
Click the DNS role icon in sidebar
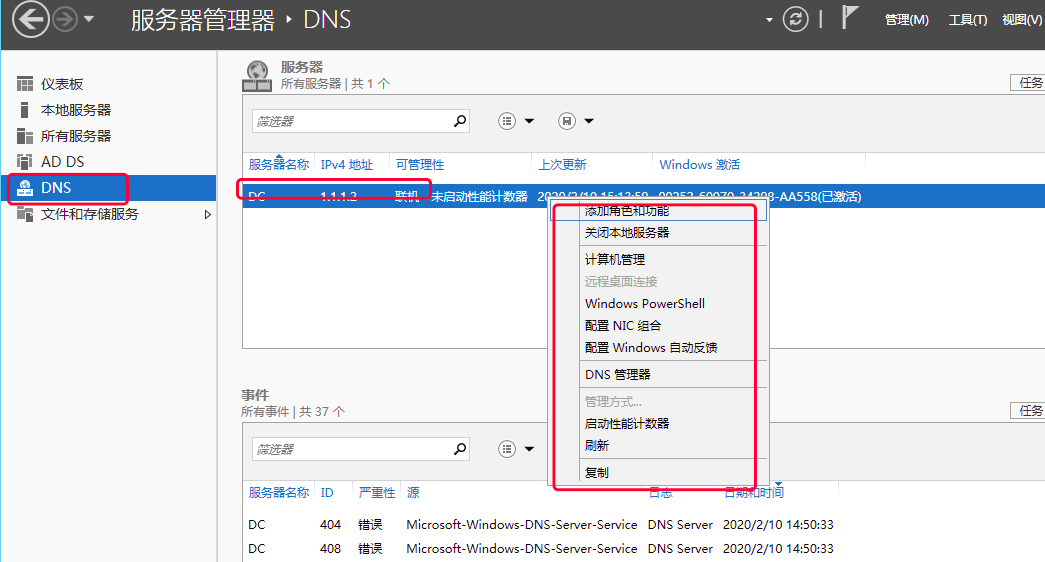[25, 188]
